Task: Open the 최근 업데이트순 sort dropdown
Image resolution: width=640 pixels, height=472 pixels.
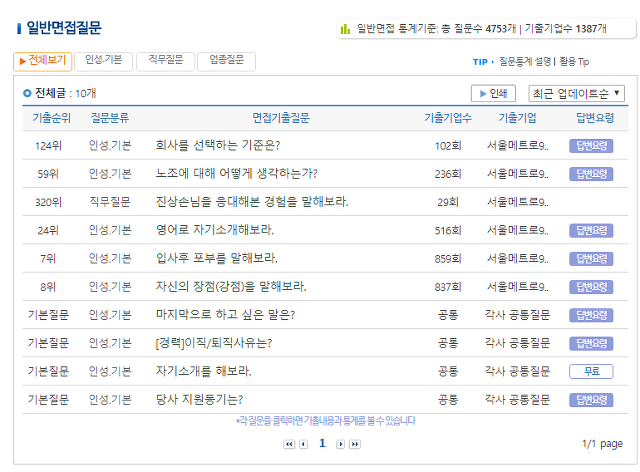Action: click(576, 94)
